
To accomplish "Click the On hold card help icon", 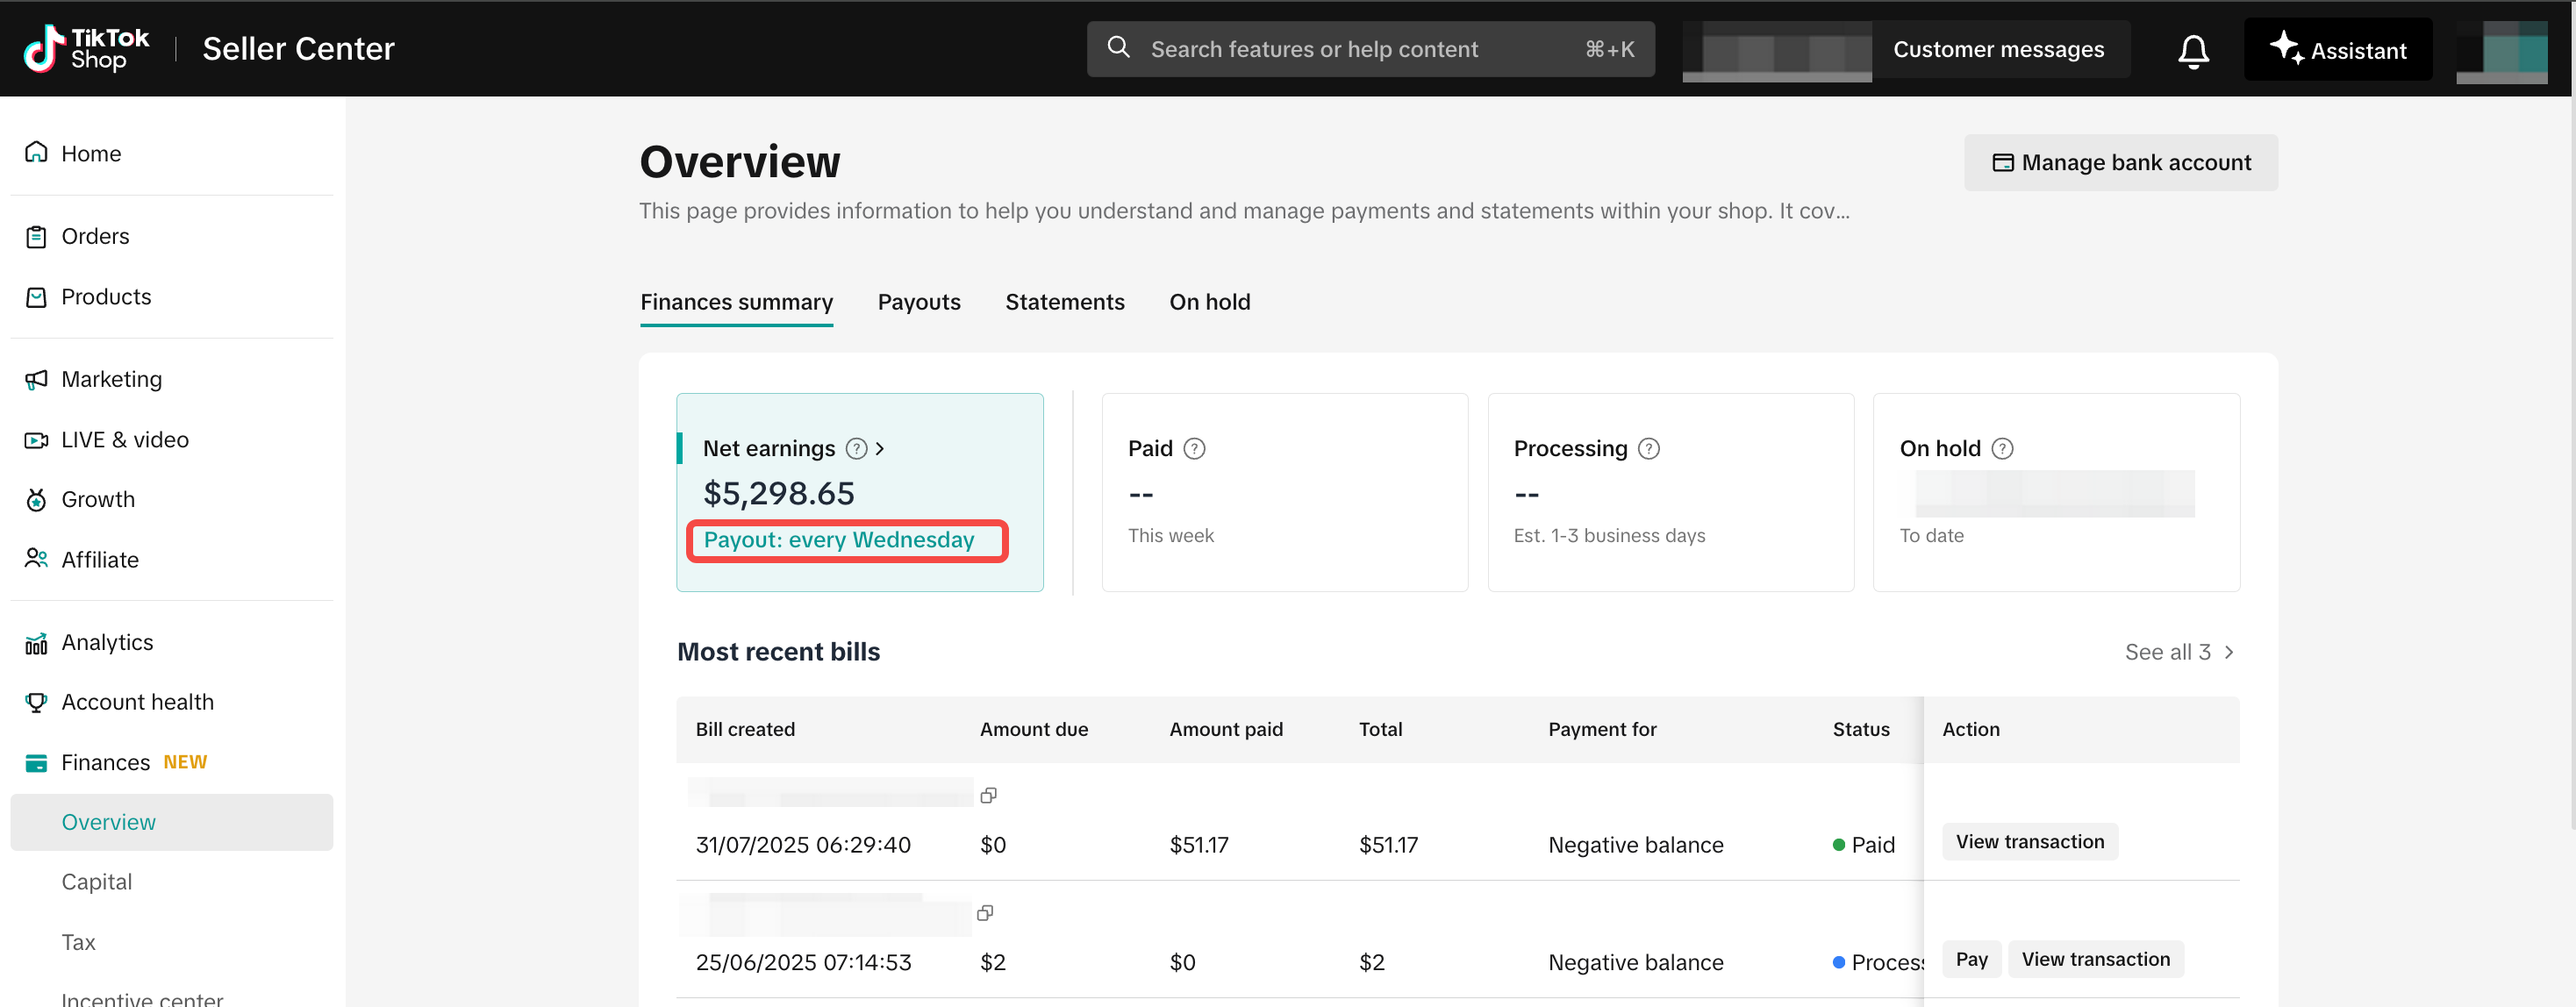I will pos(2002,448).
